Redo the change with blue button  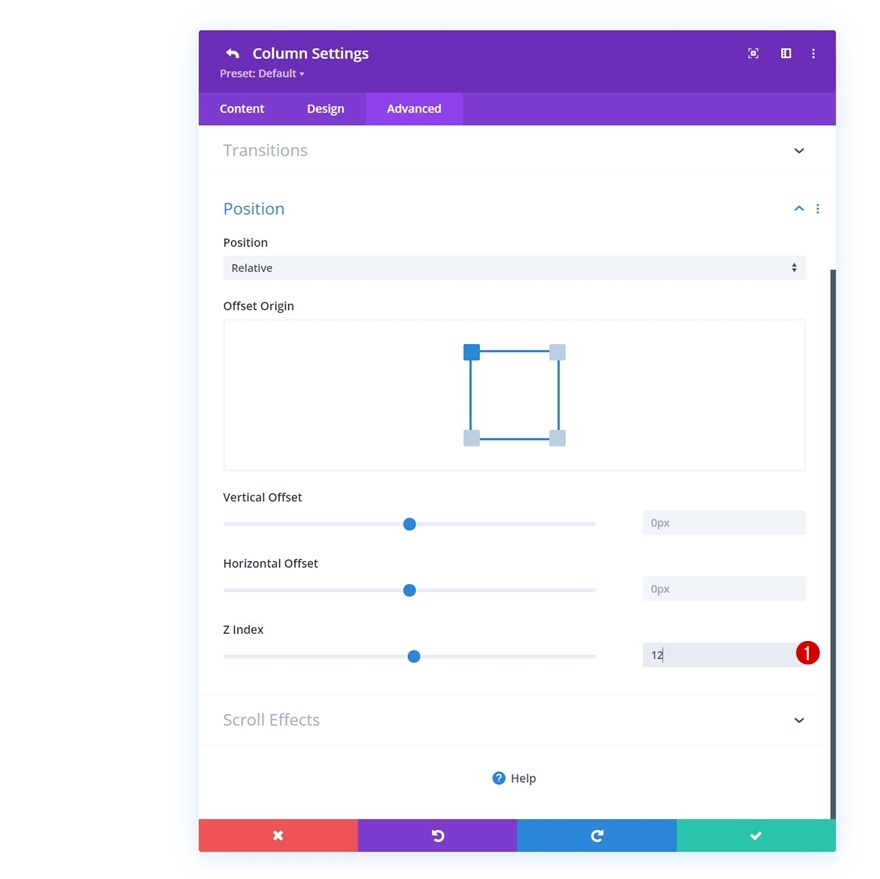point(597,835)
